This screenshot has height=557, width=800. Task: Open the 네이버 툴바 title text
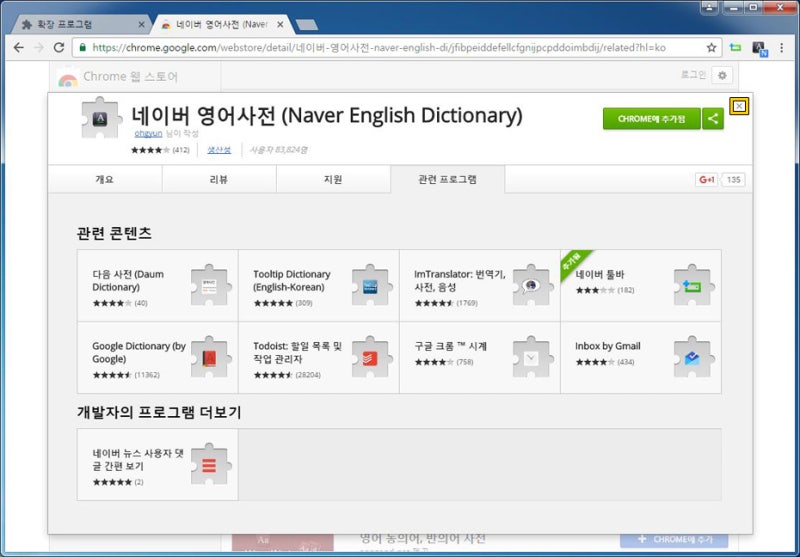600,274
